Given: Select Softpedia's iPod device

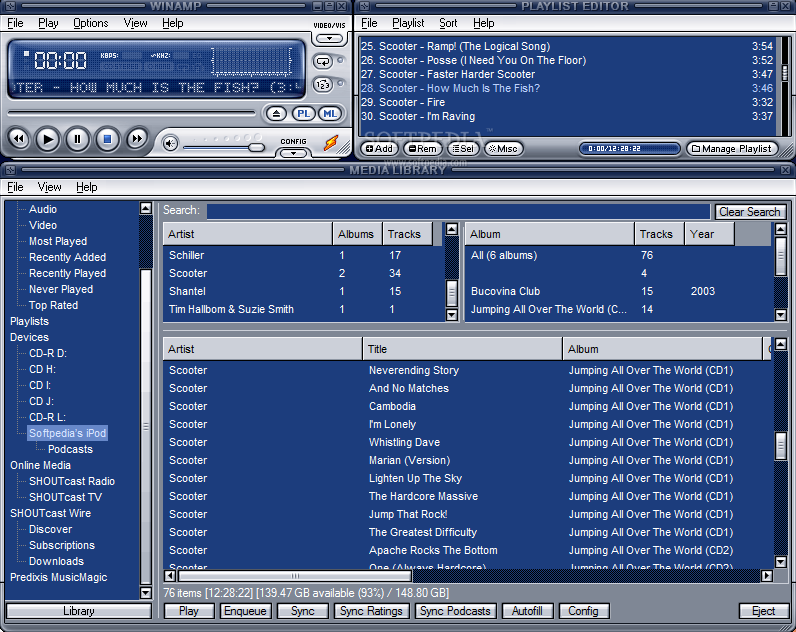Looking at the screenshot, I should click(x=68, y=433).
